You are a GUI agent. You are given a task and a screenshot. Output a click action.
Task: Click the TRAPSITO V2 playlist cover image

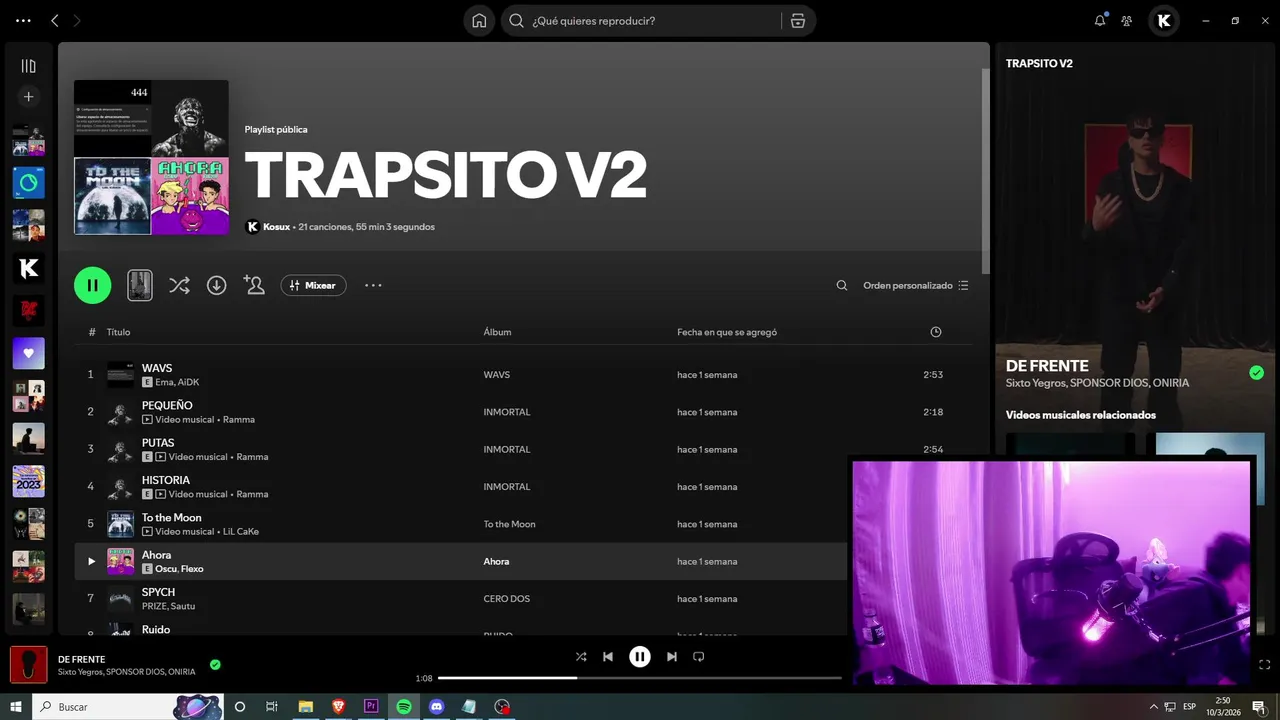(x=151, y=157)
